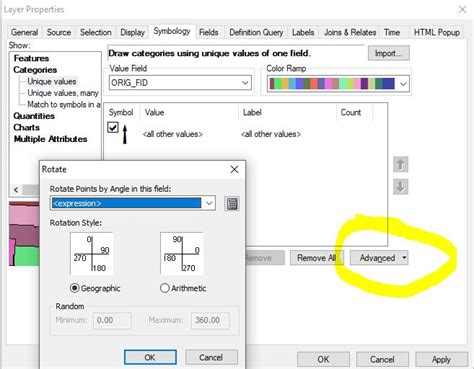This screenshot has height=369, width=474.
Task: Open the rotation expression calculator icon
Action: click(x=232, y=203)
